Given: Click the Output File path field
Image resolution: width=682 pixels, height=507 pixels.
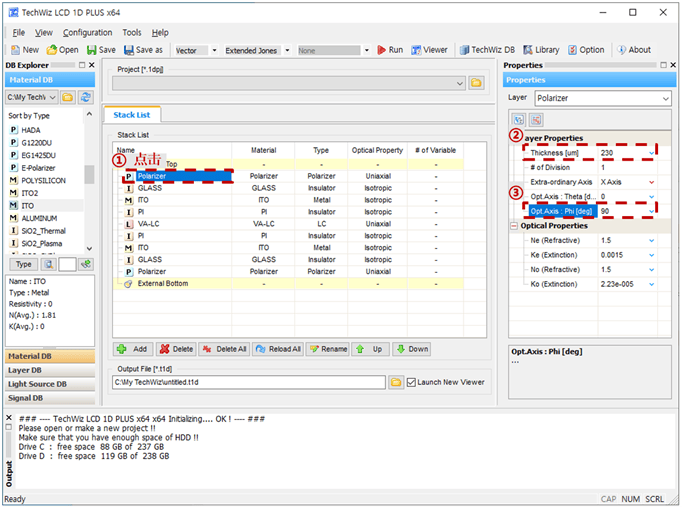Looking at the screenshot, I should (248, 382).
